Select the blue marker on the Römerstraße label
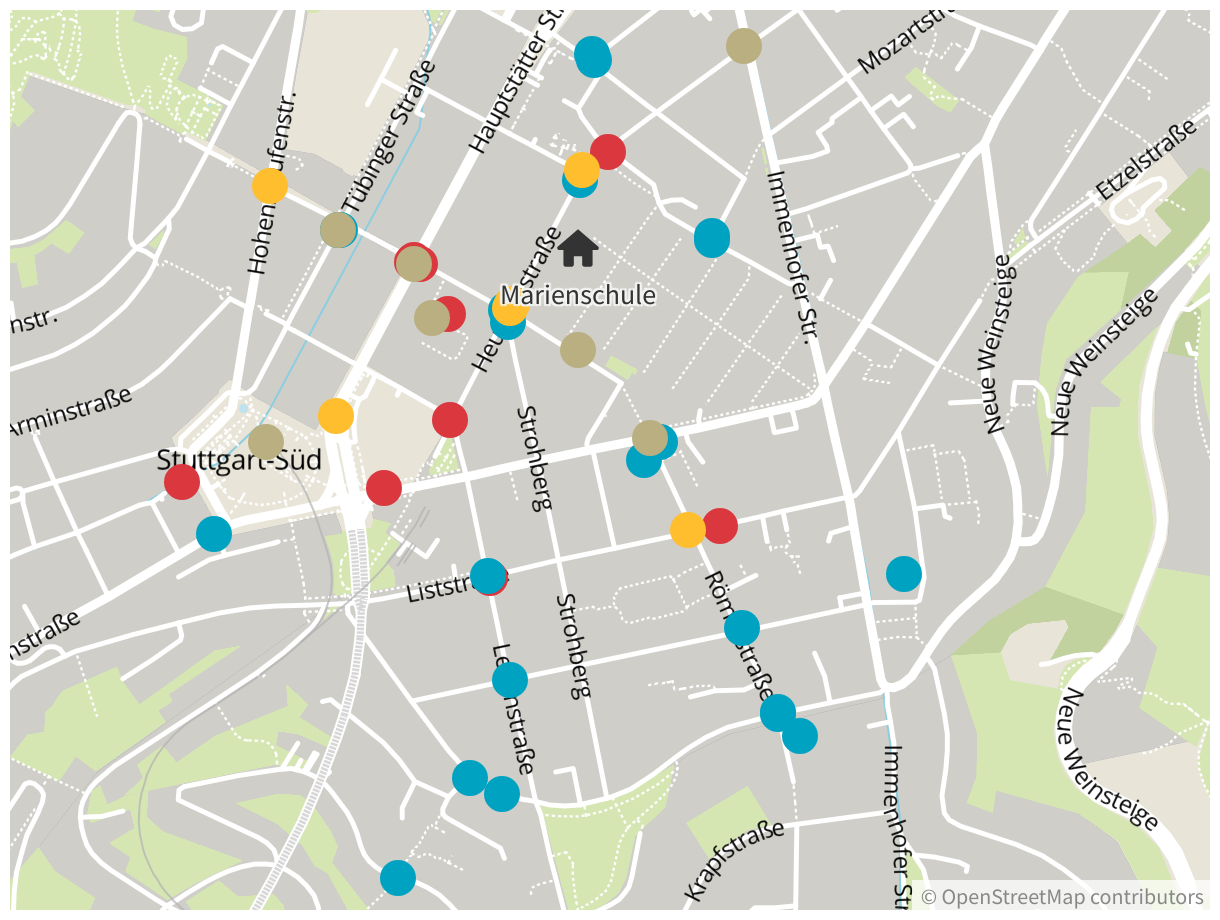Image resolution: width=1220 pixels, height=920 pixels. pos(742,628)
